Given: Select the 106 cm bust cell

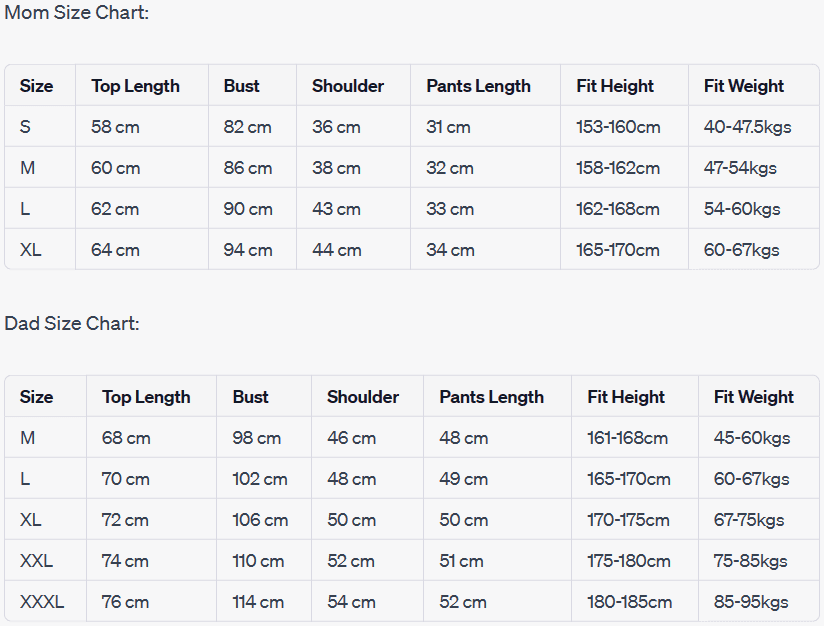Looking at the screenshot, I should 260,520.
